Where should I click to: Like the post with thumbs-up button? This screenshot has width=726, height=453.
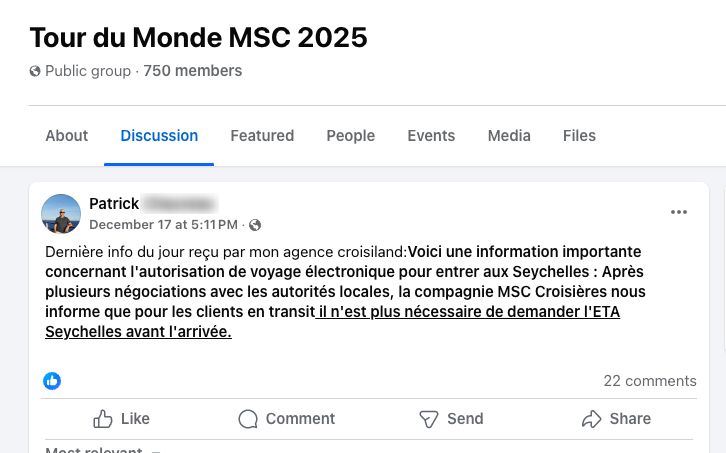[121, 419]
